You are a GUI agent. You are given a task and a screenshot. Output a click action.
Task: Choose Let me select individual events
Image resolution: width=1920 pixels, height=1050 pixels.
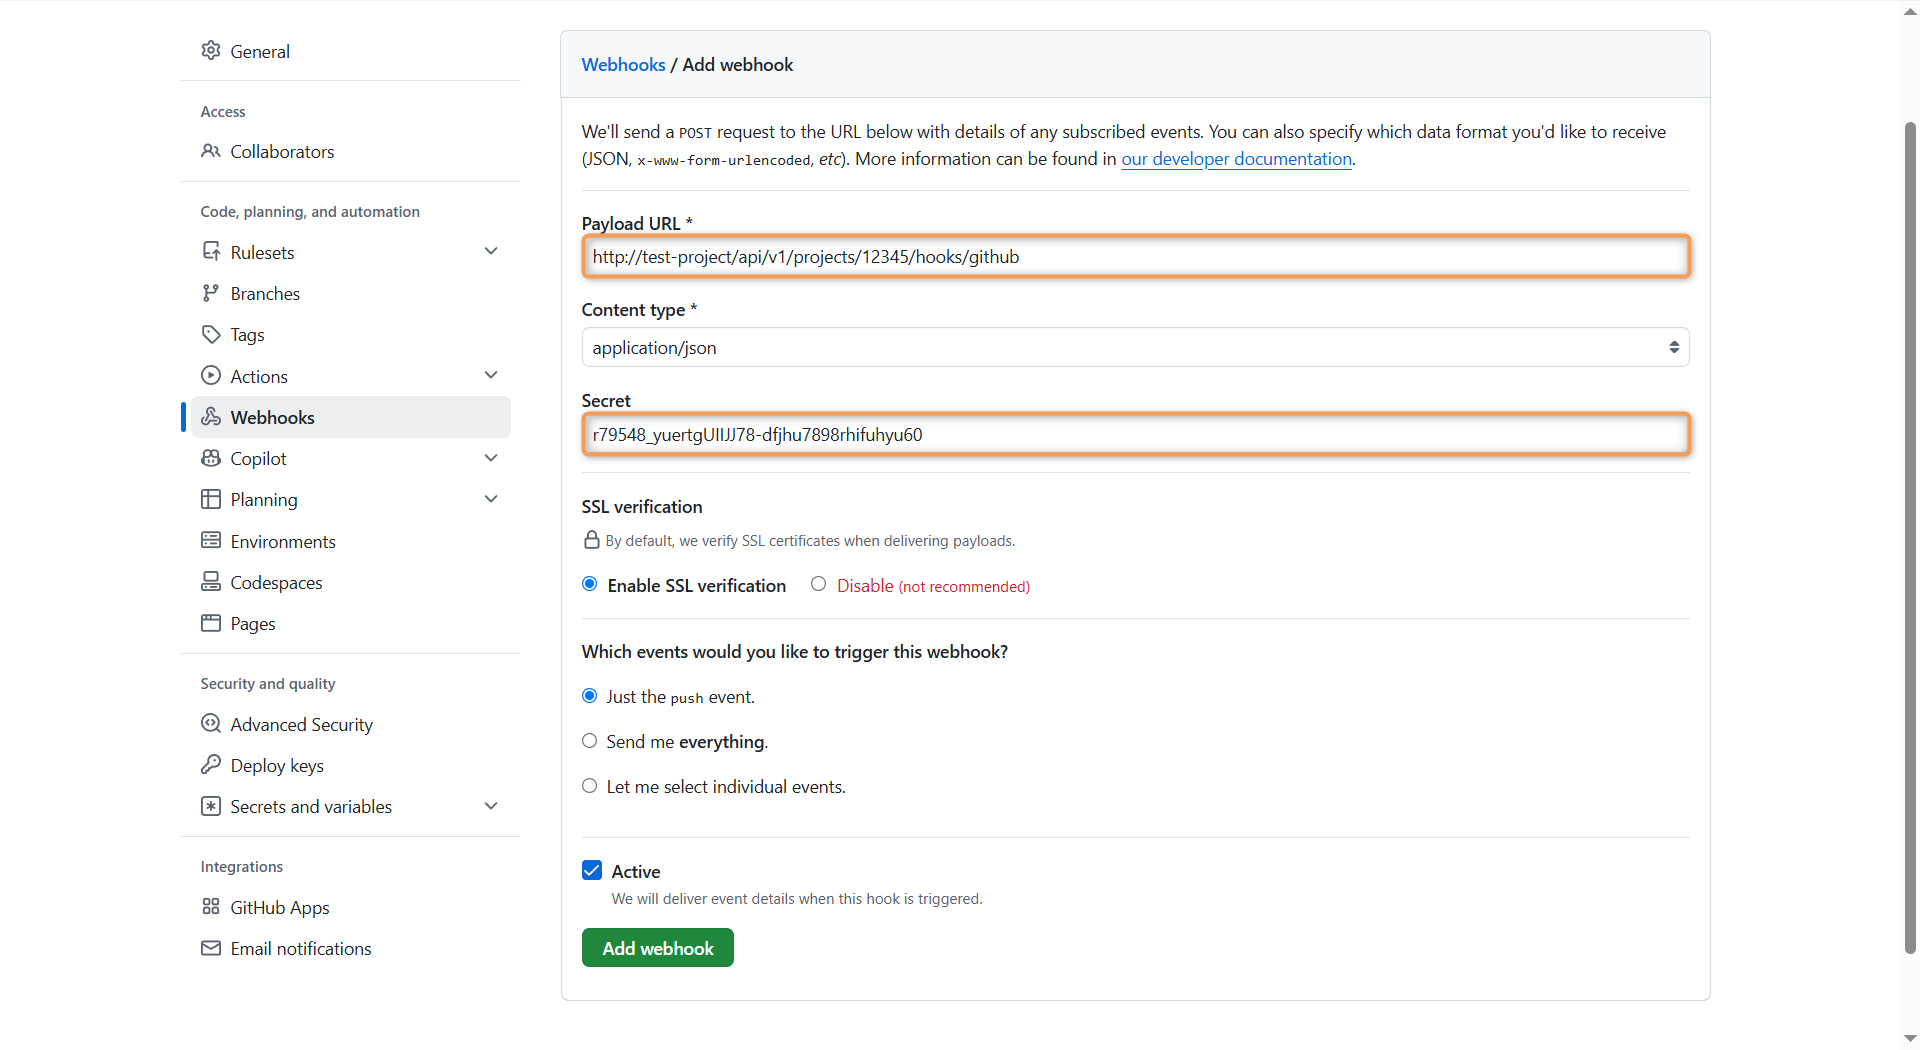[x=590, y=786]
